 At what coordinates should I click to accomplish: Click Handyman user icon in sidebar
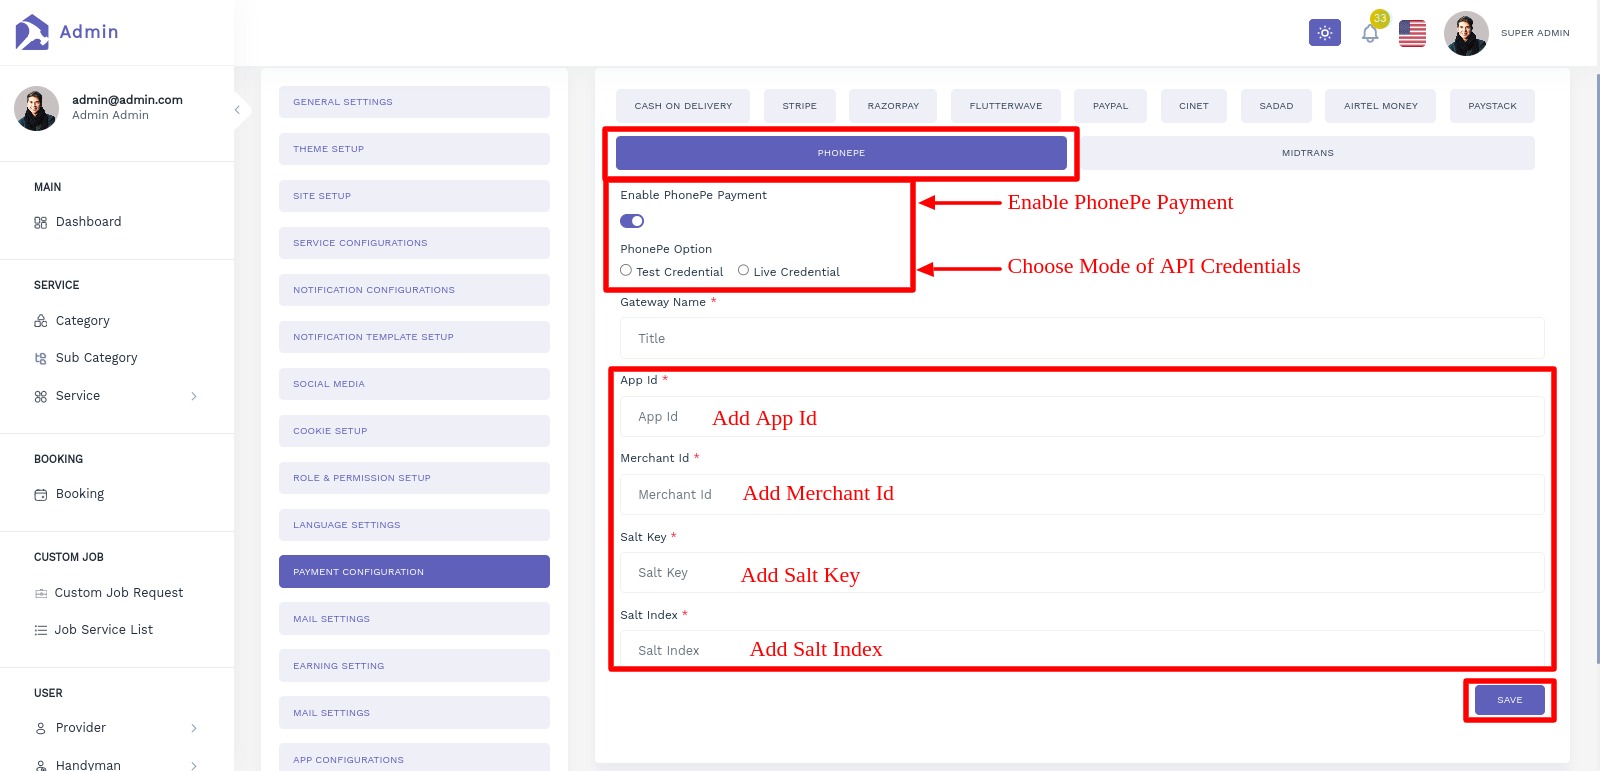pyautogui.click(x=41, y=765)
